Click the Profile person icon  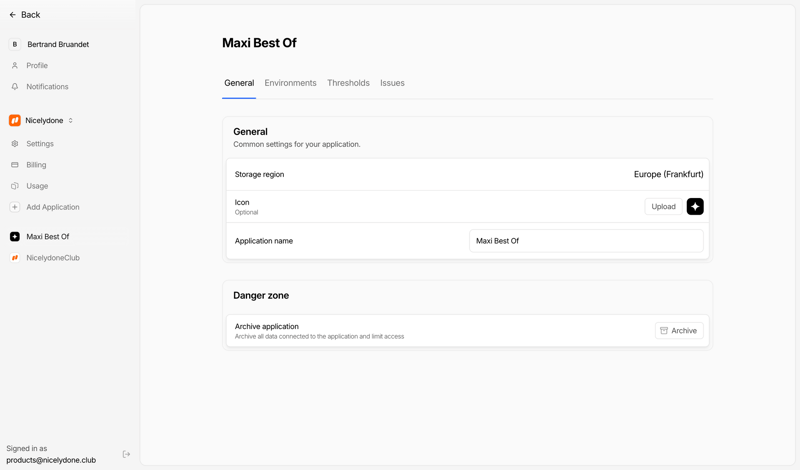coord(15,66)
